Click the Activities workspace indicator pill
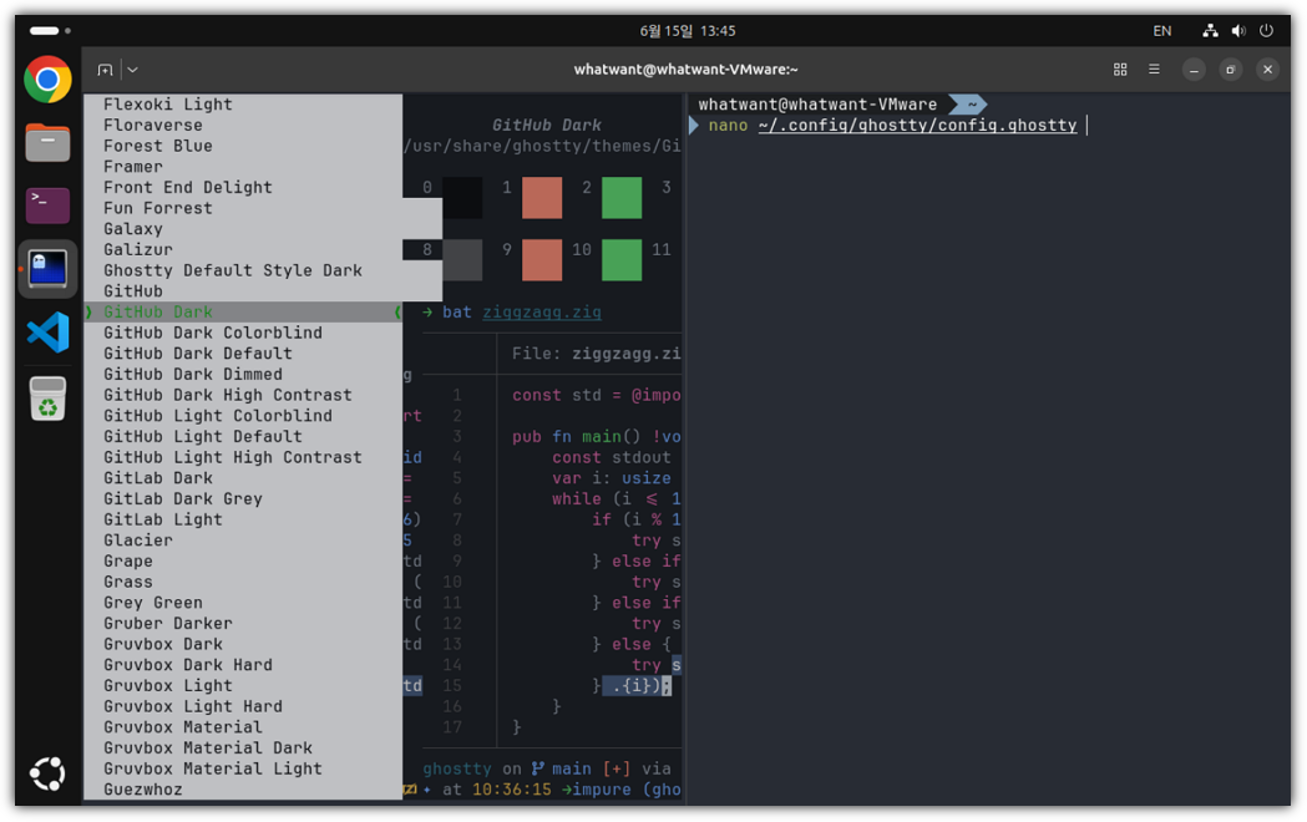The width and height of the screenshot is (1307, 822). pos(50,31)
